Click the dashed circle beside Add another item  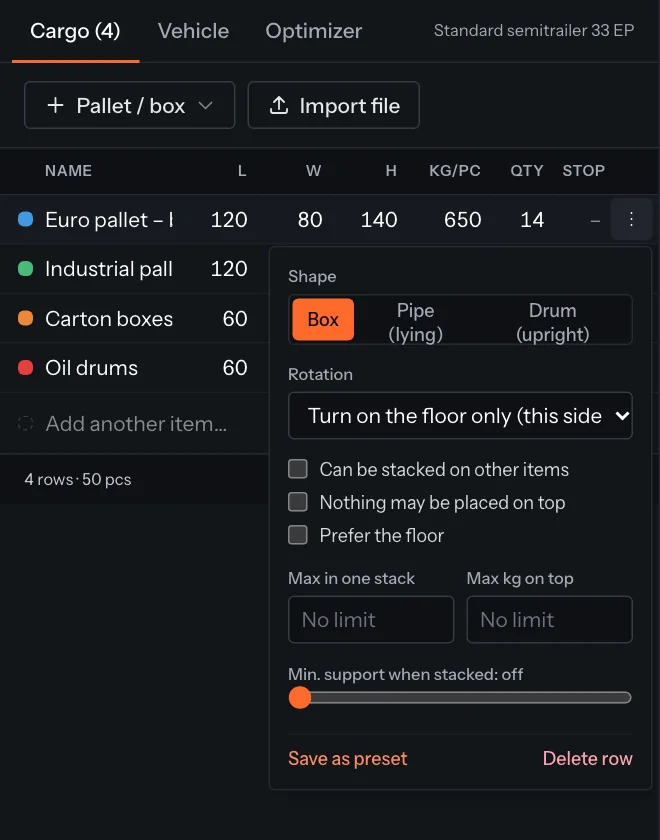[26, 423]
